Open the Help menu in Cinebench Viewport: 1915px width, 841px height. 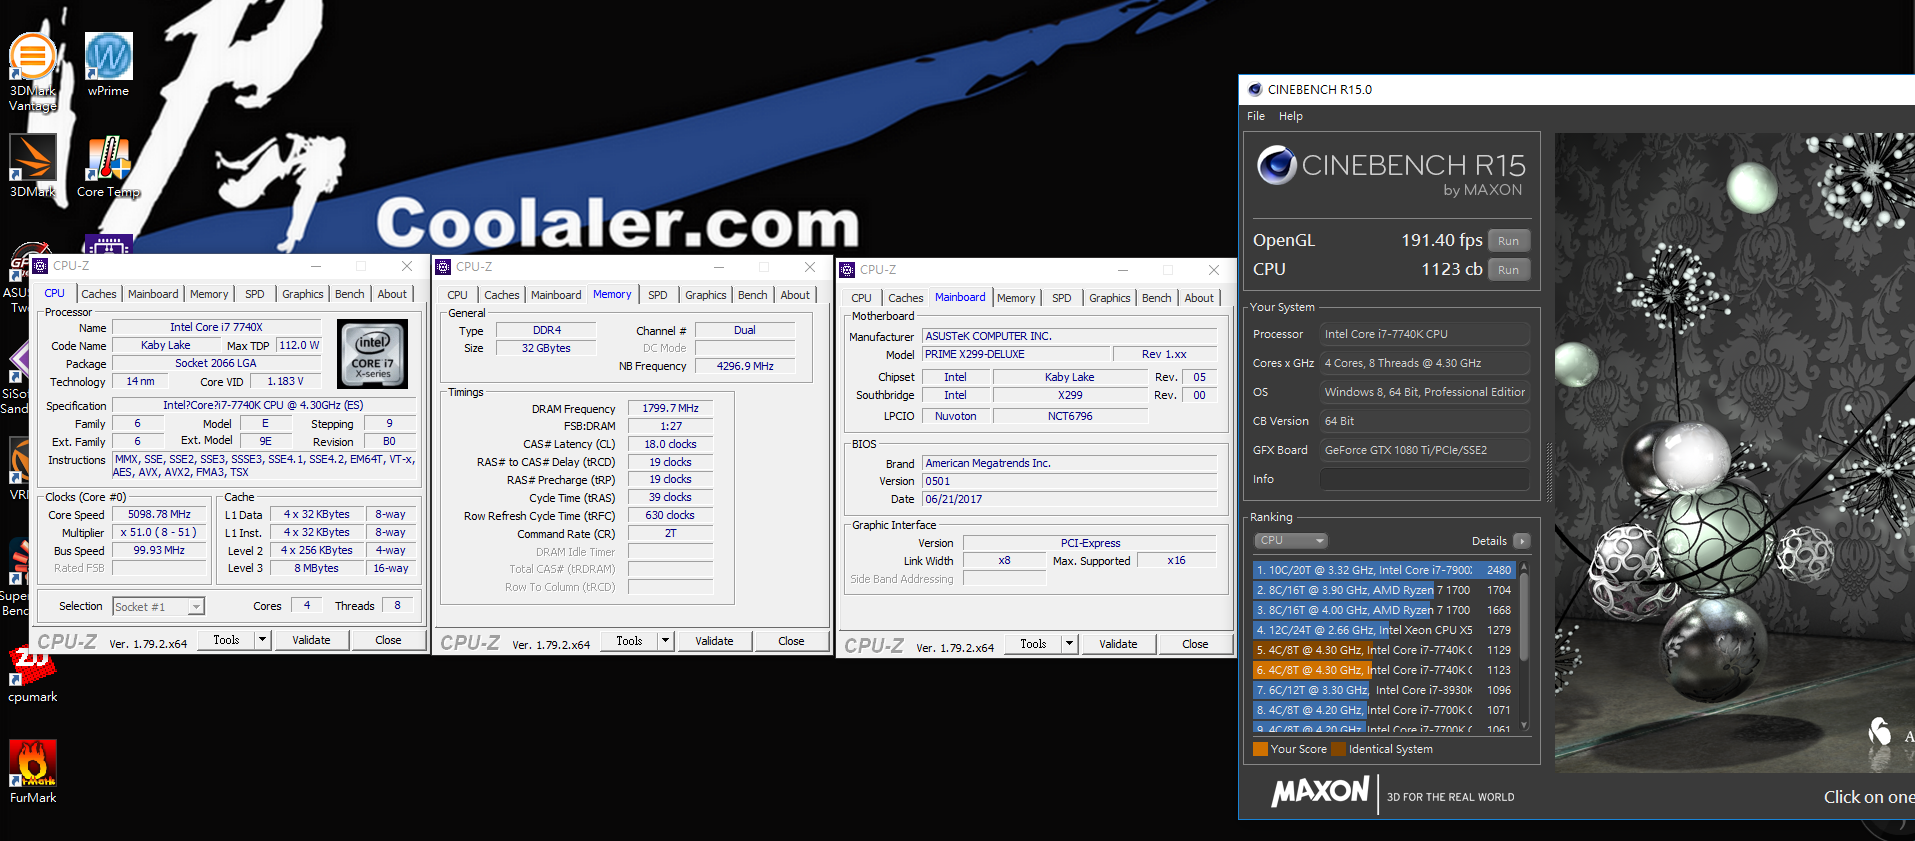(1291, 116)
